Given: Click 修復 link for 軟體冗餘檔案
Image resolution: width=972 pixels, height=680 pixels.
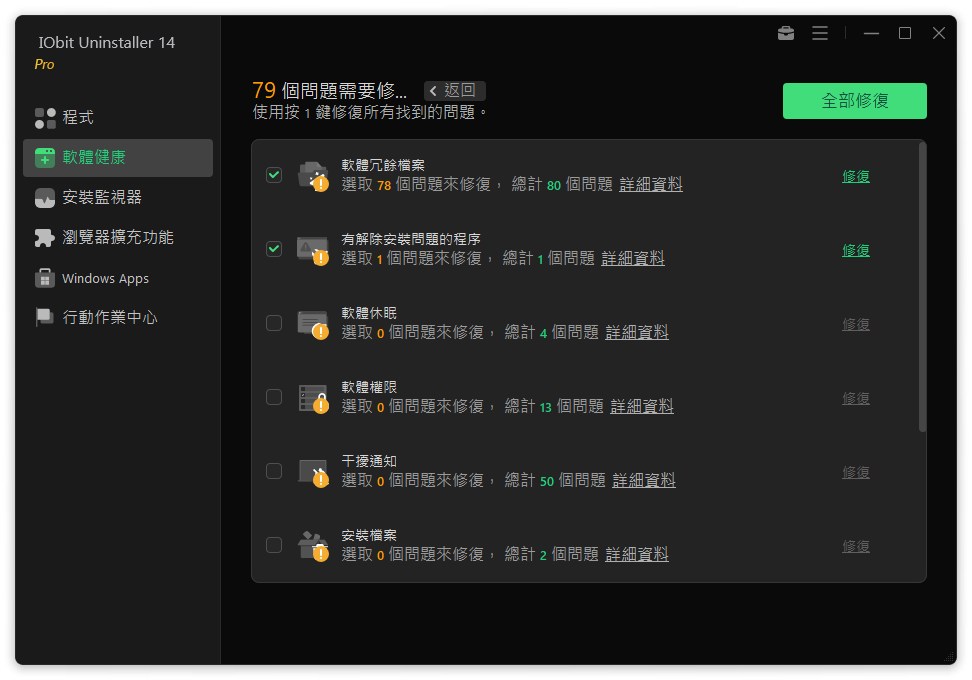Looking at the screenshot, I should pos(855,177).
